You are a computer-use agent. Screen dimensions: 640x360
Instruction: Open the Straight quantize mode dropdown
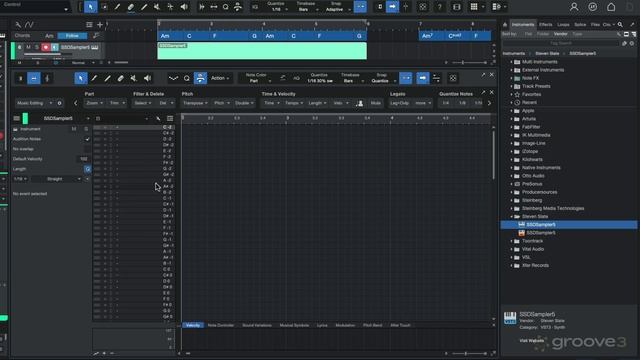(x=56, y=179)
